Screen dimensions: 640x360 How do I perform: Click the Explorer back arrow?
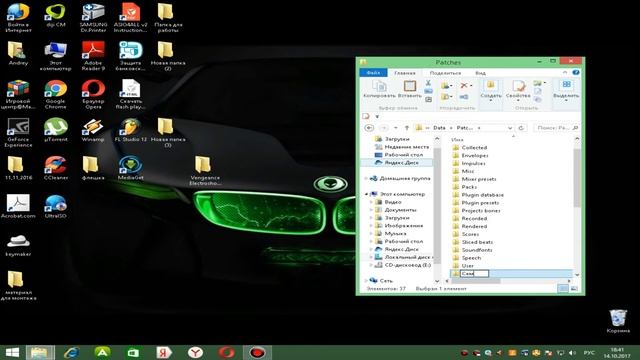pyautogui.click(x=369, y=128)
